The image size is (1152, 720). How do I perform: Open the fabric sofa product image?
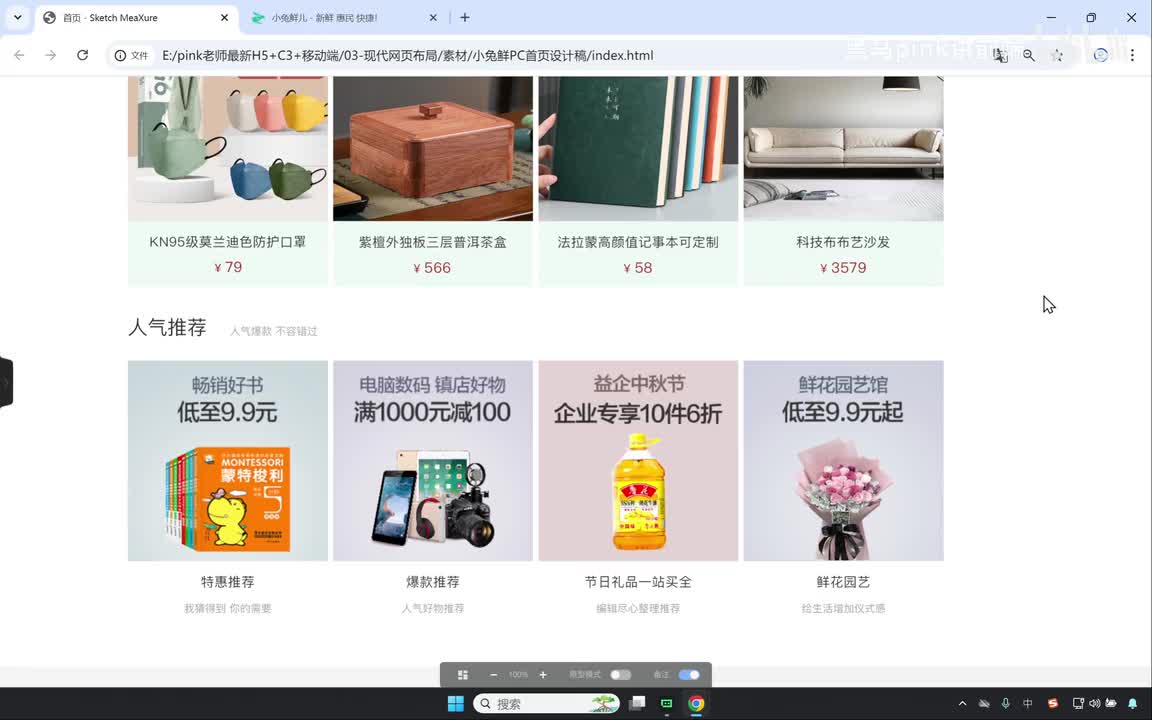coord(843,148)
